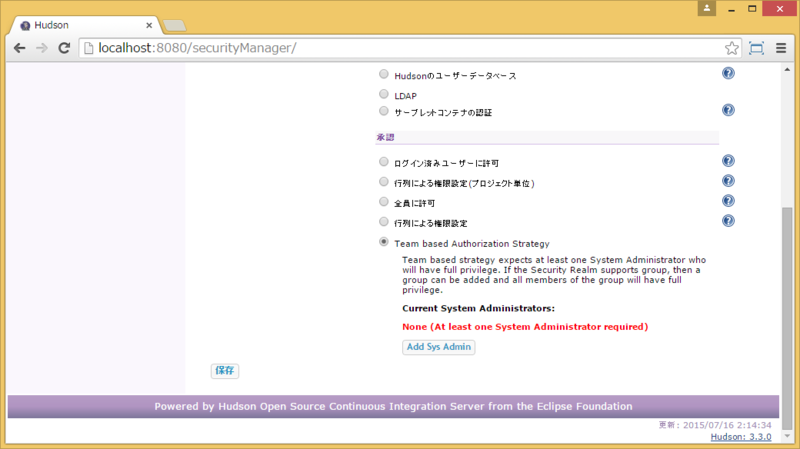
Task: Open the Chrome user profile button
Action: [707, 8]
